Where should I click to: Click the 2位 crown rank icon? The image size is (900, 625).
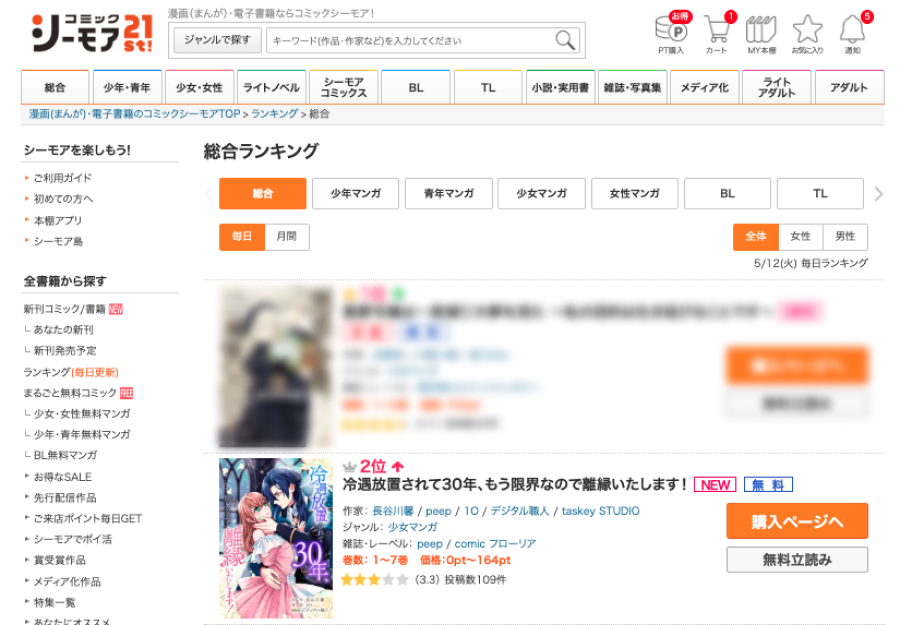coord(349,467)
